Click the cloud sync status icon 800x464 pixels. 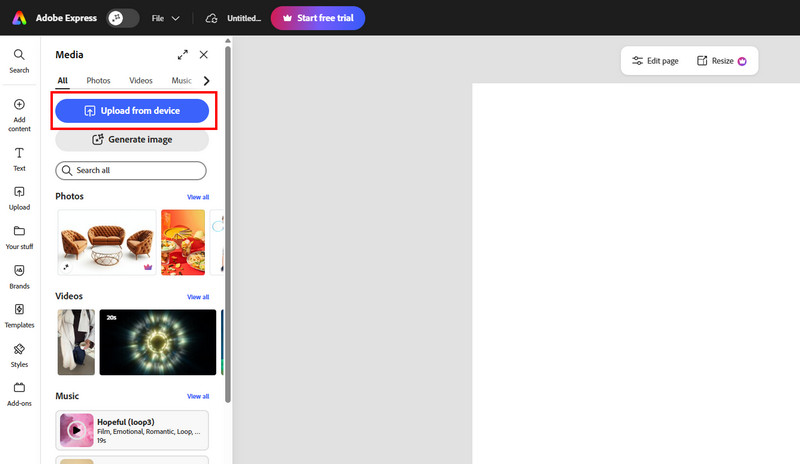(x=211, y=18)
